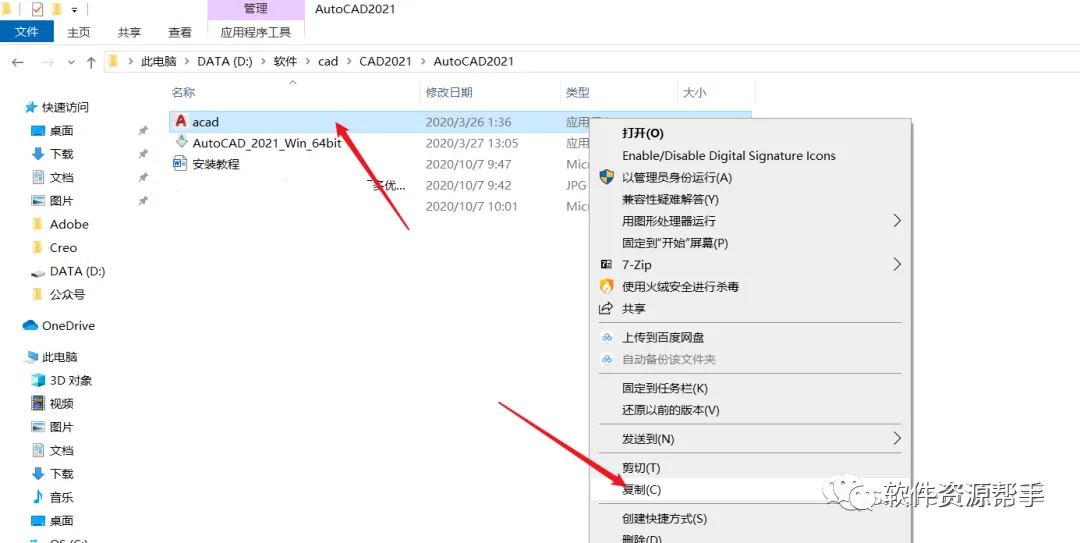This screenshot has width=1080, height=543.
Task: Choose 固定到"开始"屏幕(P)
Action: click(675, 243)
